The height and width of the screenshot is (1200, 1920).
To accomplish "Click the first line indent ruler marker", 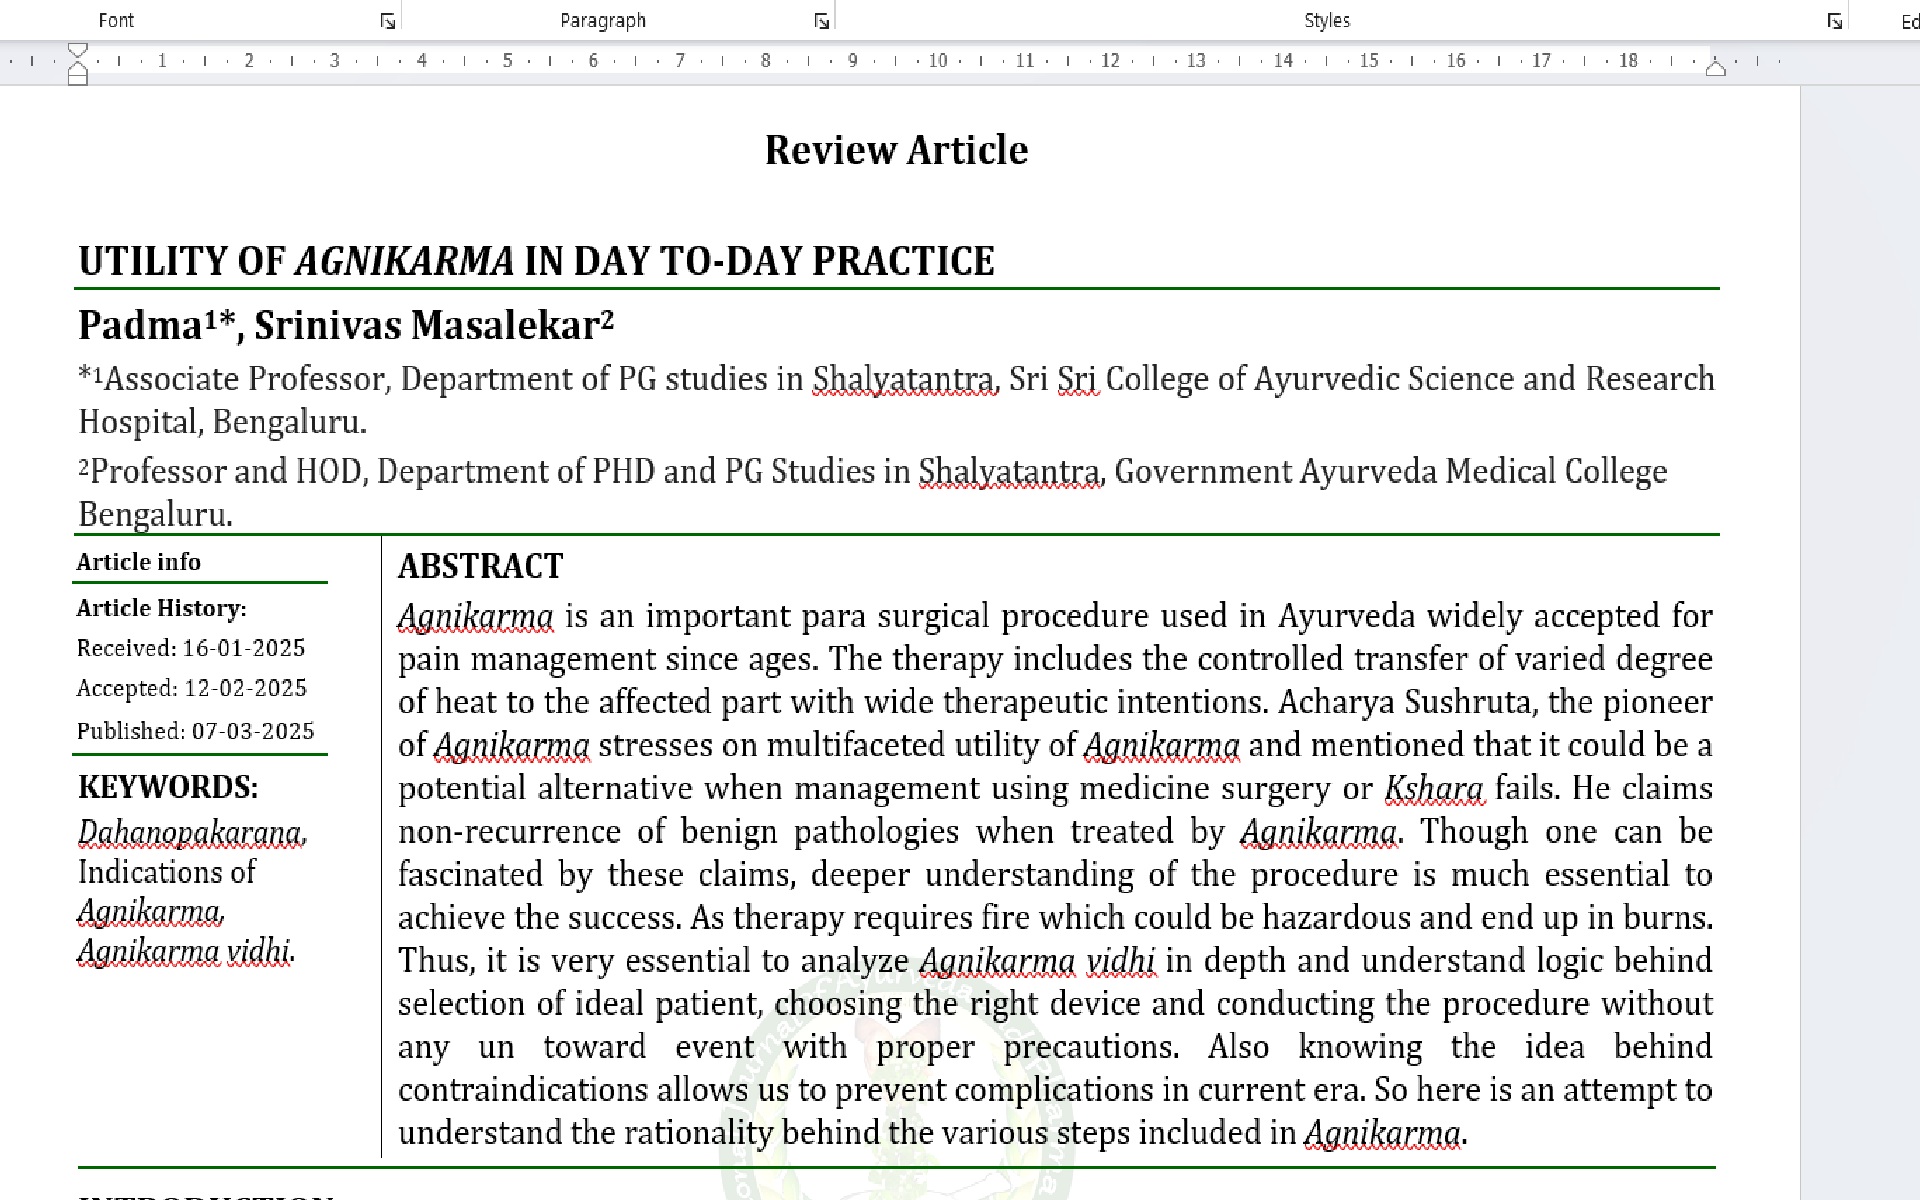I will (x=78, y=50).
